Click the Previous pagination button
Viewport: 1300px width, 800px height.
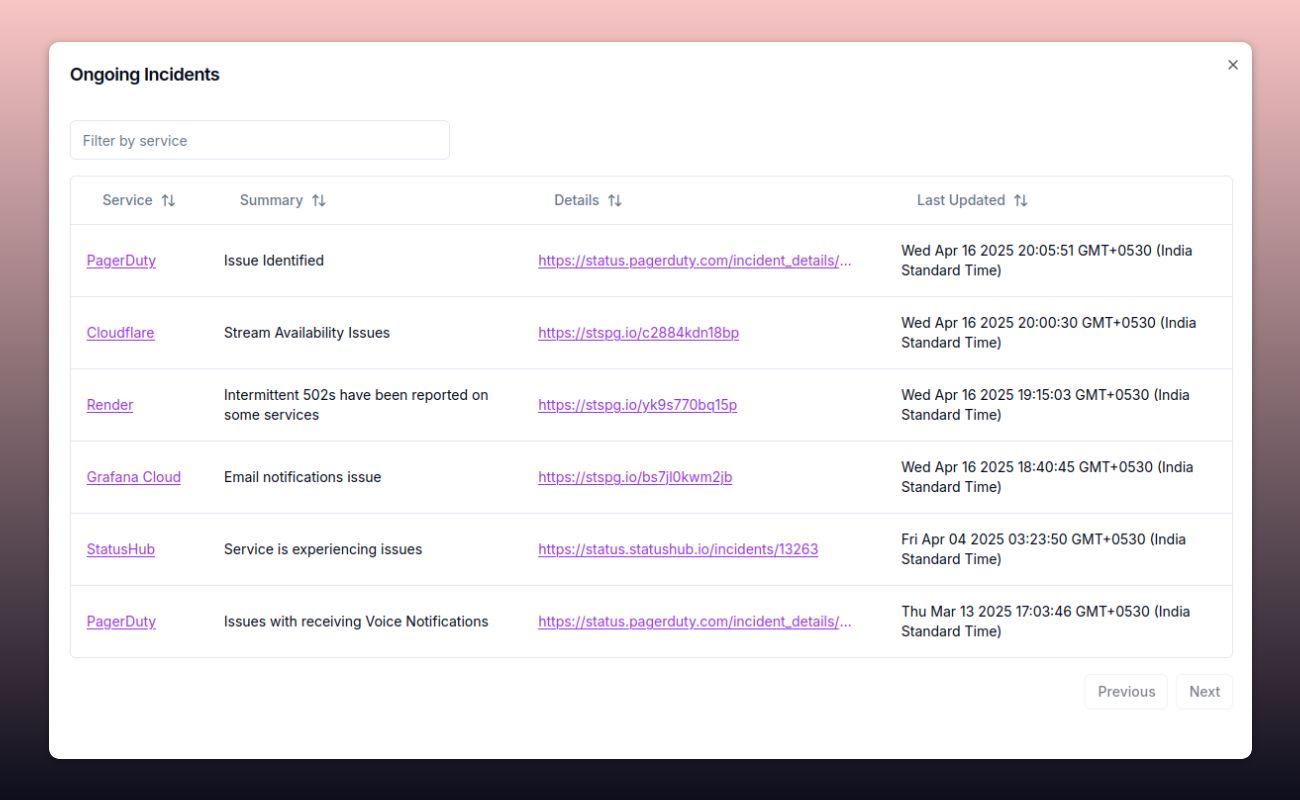click(x=1126, y=691)
